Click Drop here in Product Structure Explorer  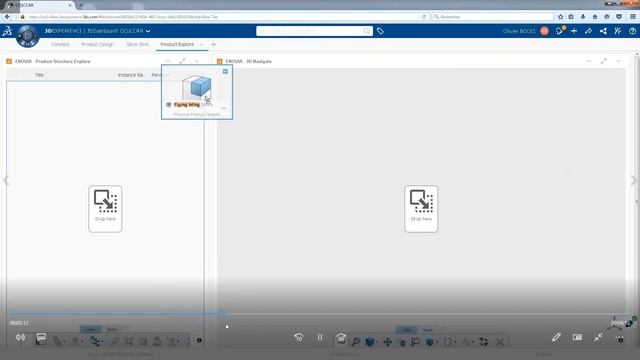[105, 209]
